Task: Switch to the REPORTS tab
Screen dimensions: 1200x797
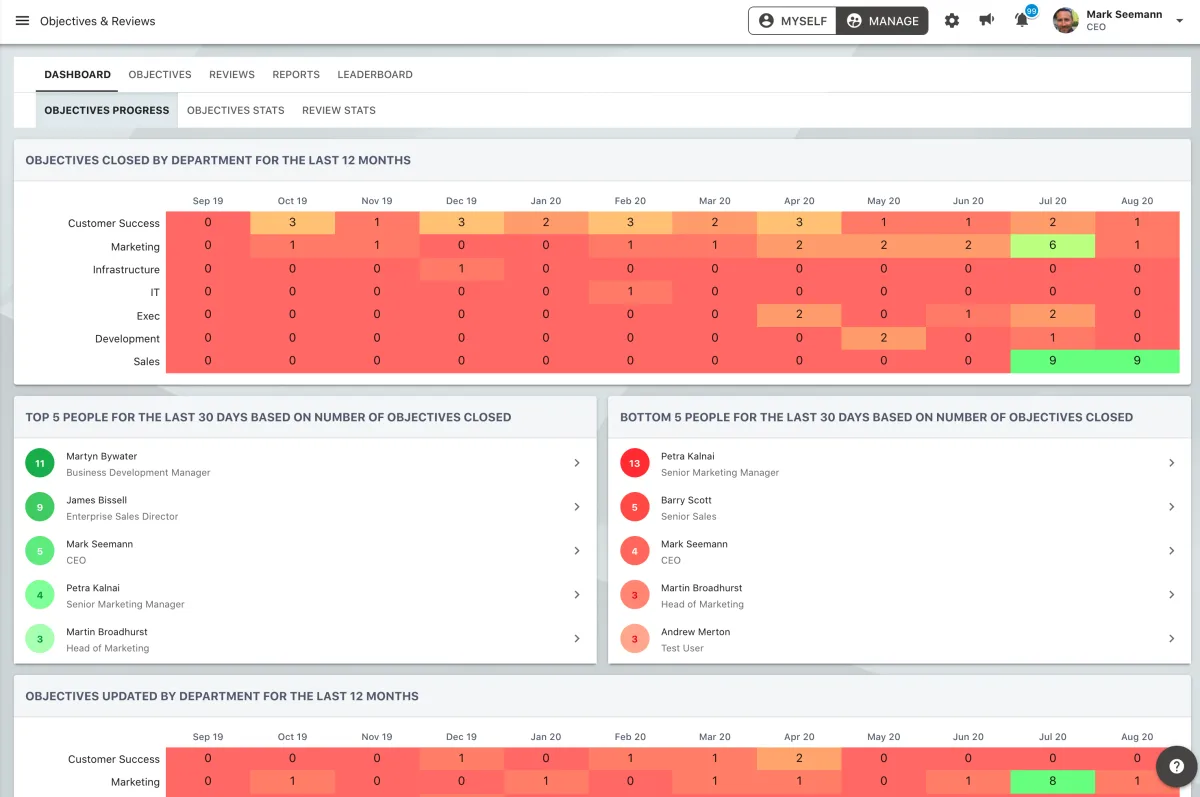Action: coord(296,75)
